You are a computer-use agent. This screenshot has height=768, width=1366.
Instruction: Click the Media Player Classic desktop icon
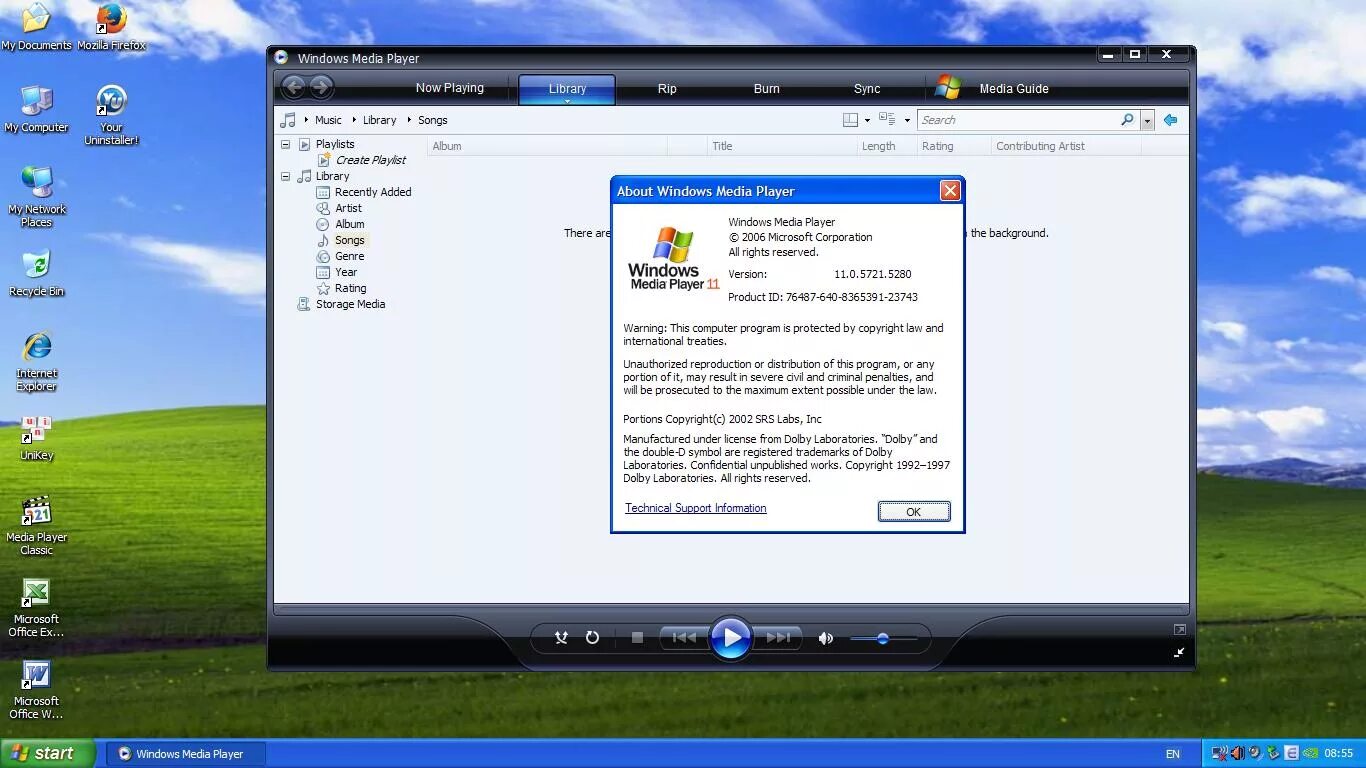pyautogui.click(x=36, y=526)
